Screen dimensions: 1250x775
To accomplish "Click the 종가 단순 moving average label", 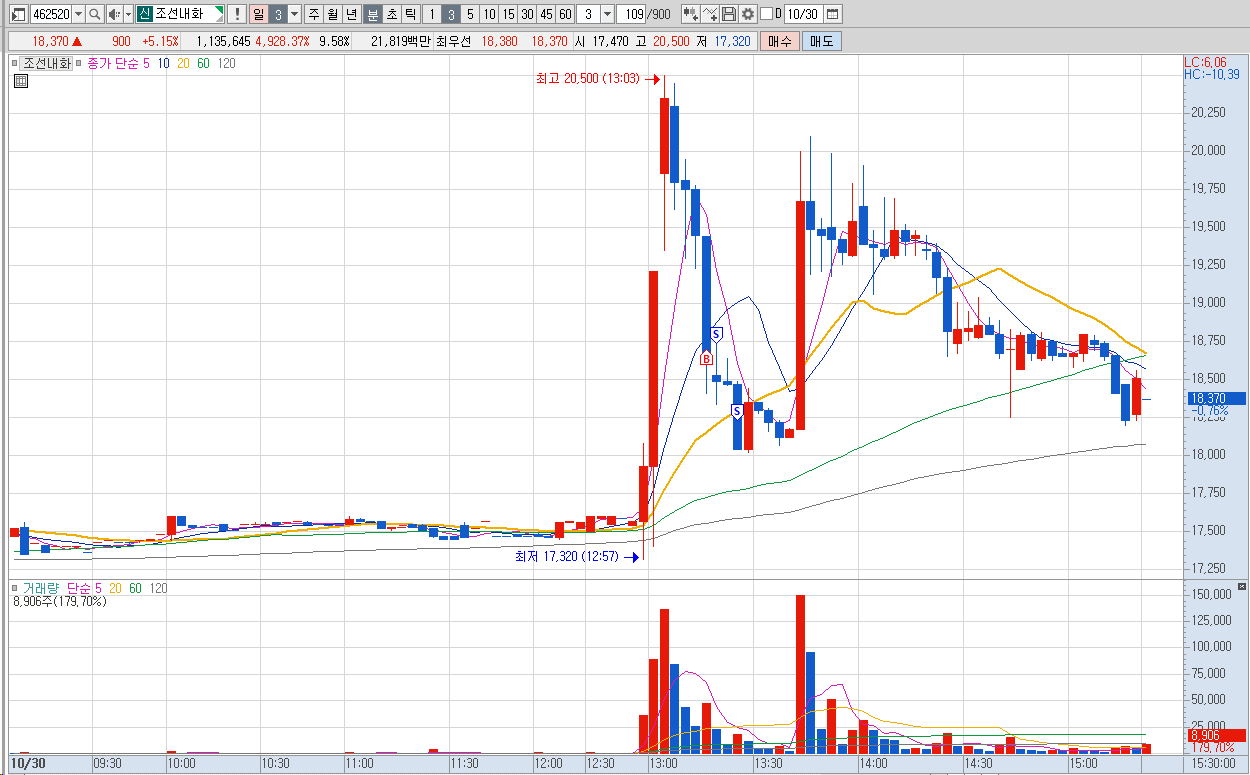I will pyautogui.click(x=113, y=63).
